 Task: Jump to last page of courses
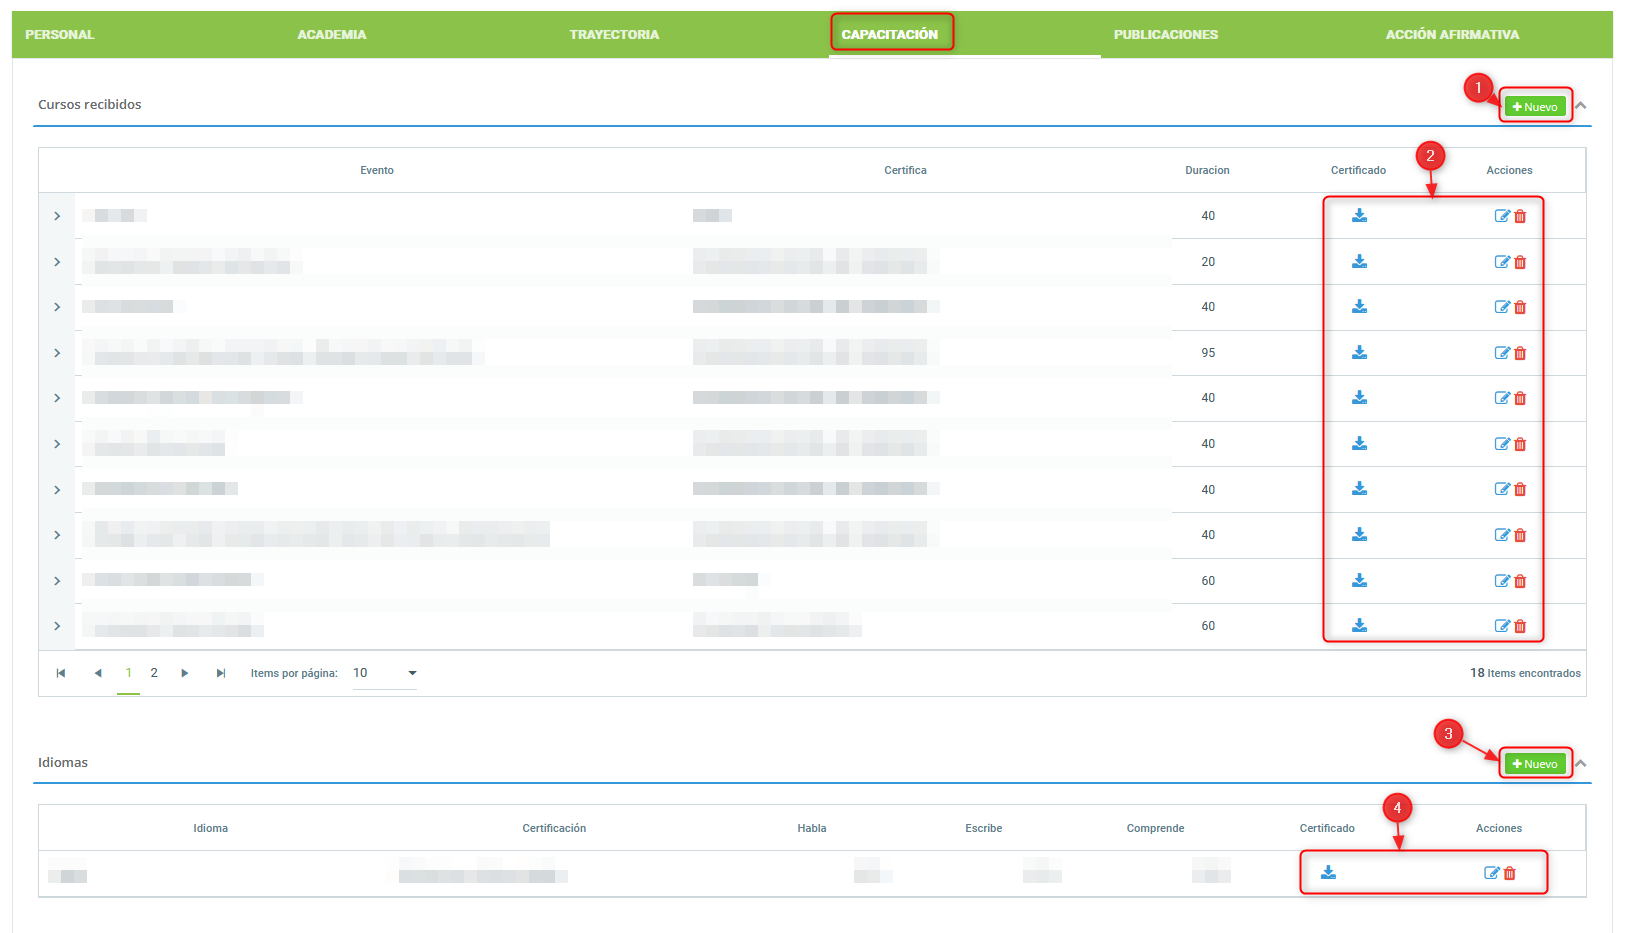pos(221,673)
